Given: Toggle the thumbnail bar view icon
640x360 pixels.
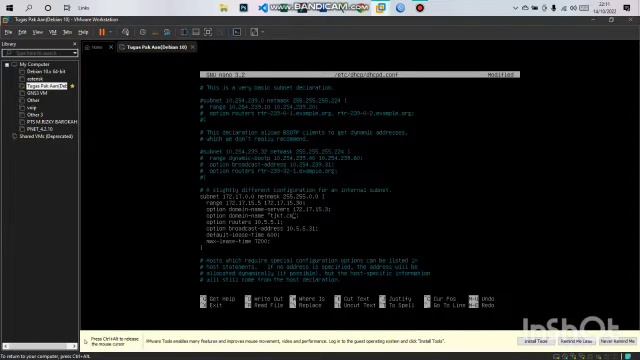Looking at the screenshot, I should [x=196, y=32].
